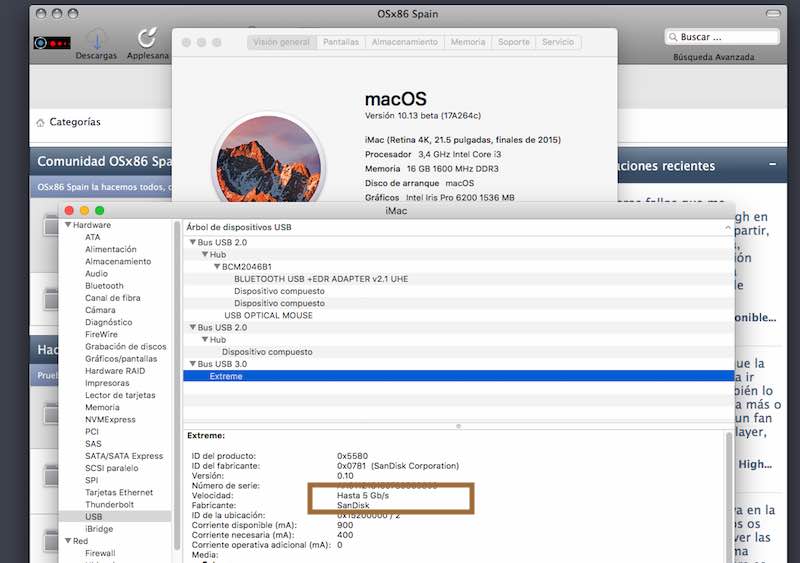This screenshot has height=563, width=800.
Task: Select the Extreme USB 3.0 device
Action: [458, 376]
